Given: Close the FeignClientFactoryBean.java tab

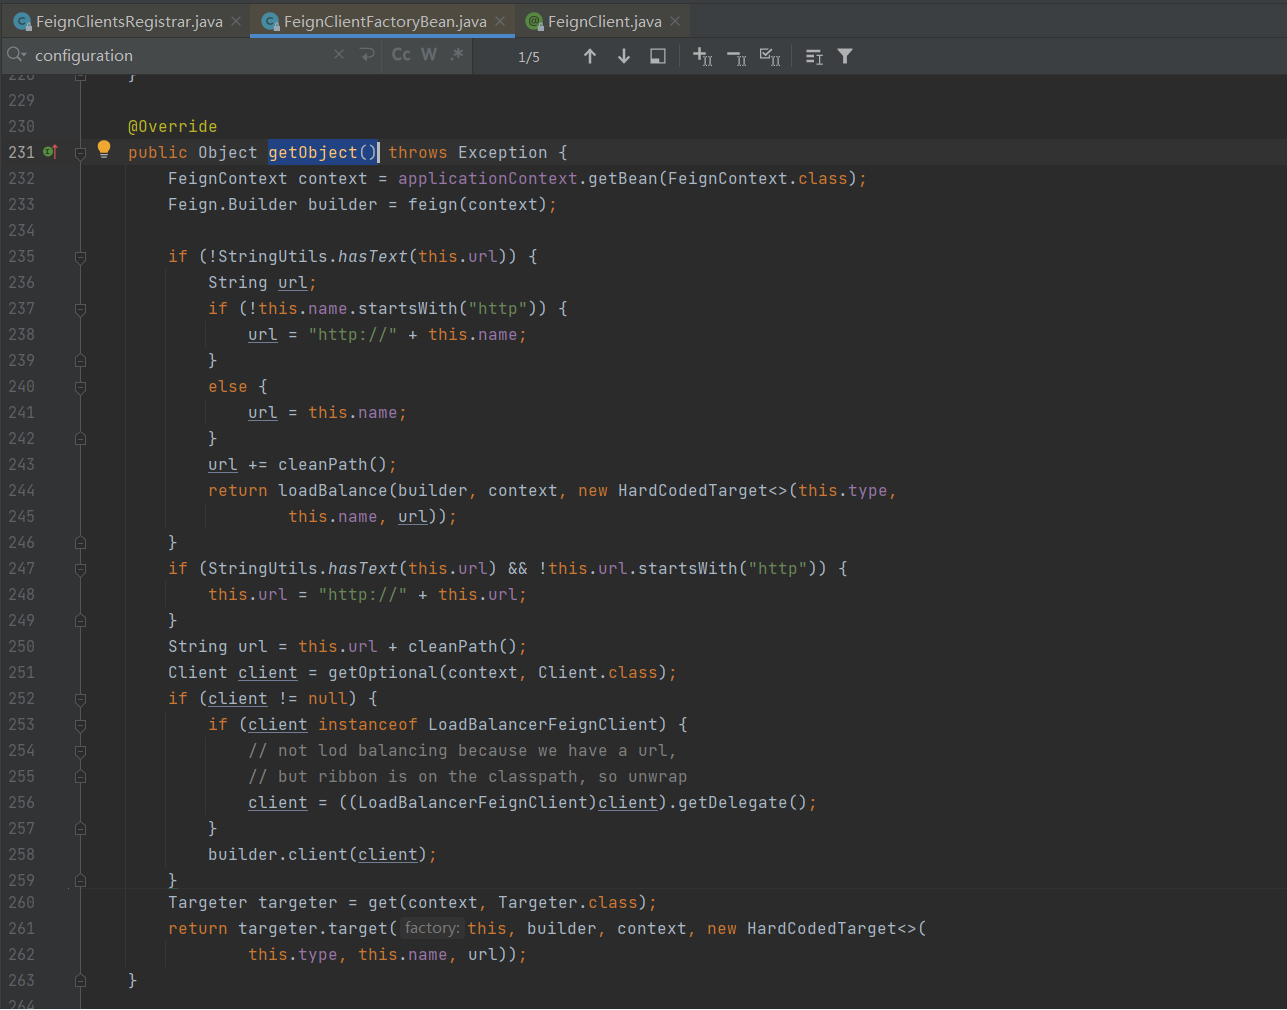Looking at the screenshot, I should pyautogui.click(x=500, y=21).
